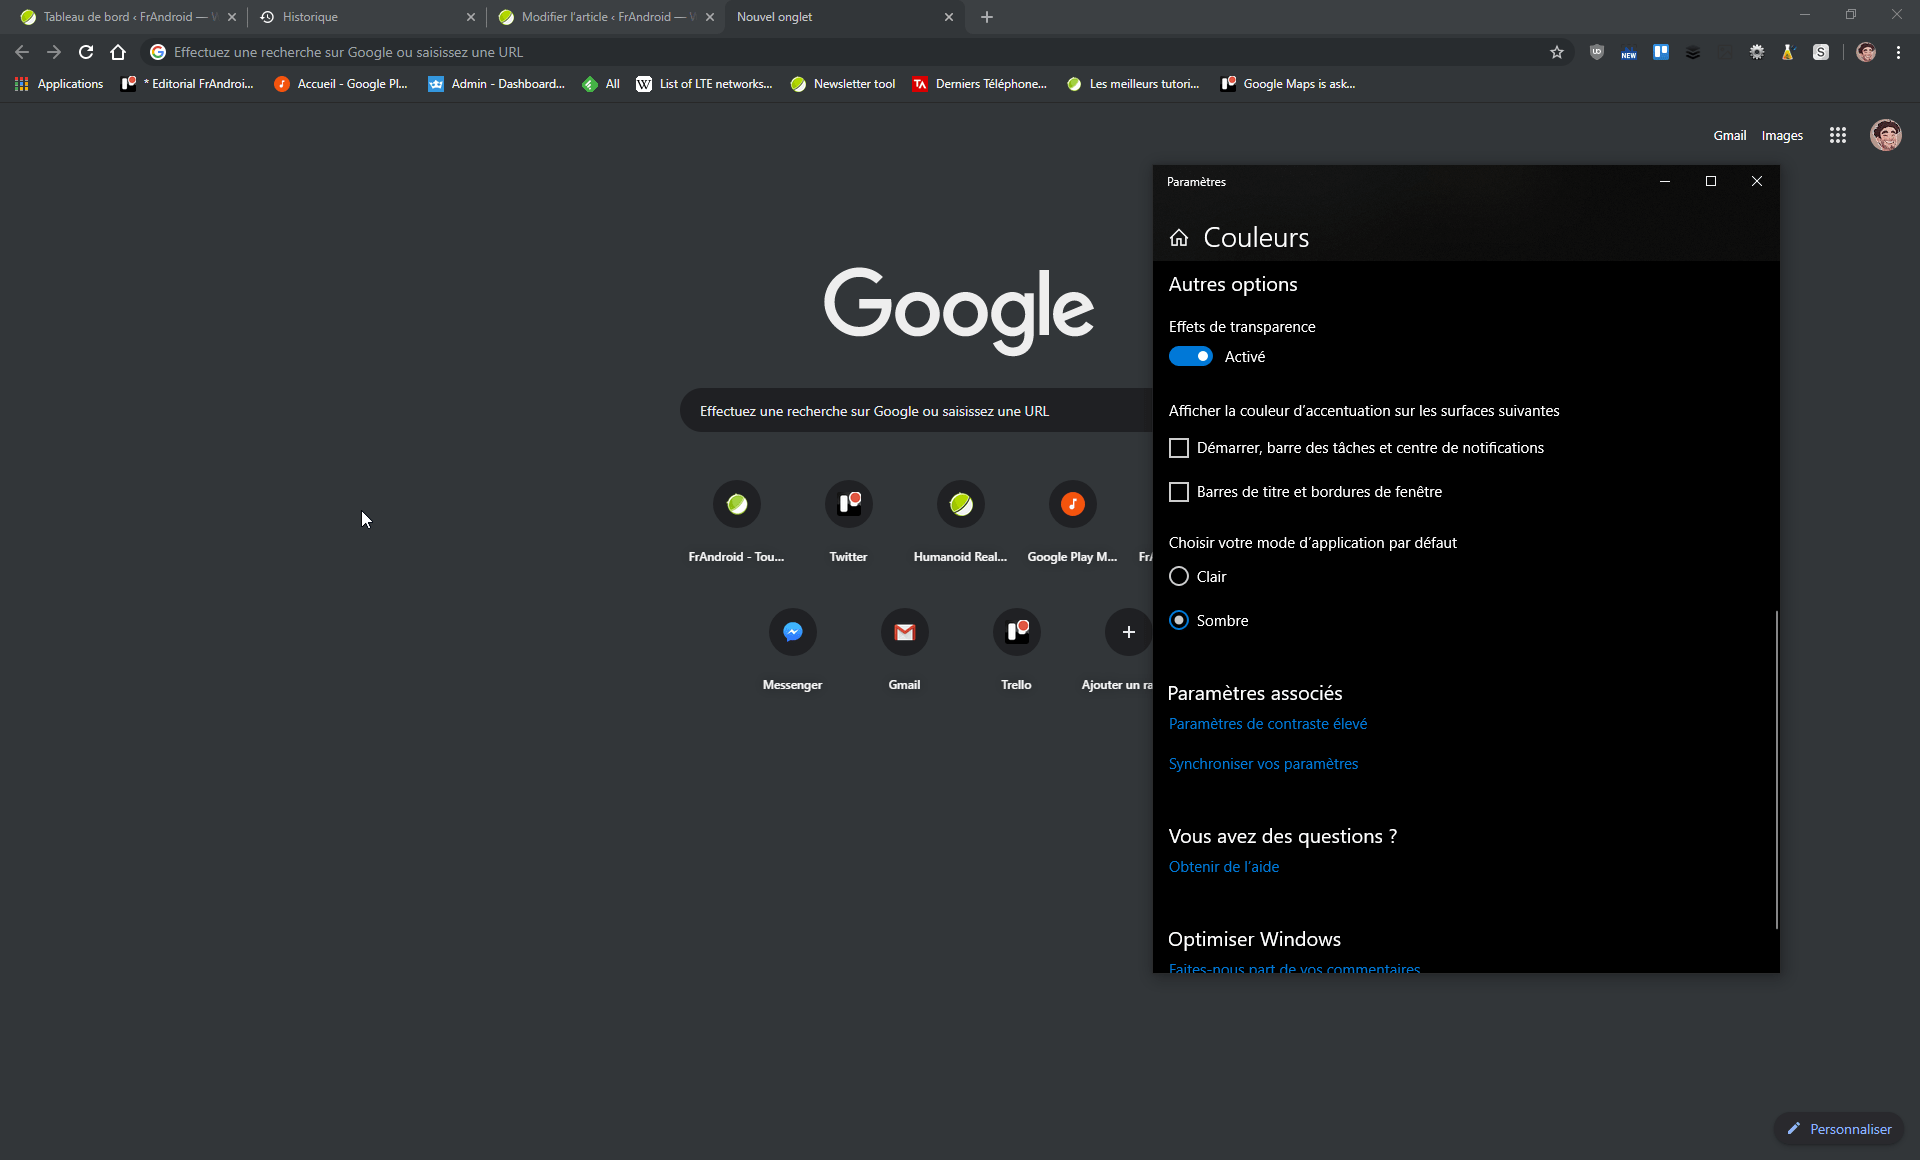Open Chrome three-dot menu
Screen dimensions: 1920x1160
pyautogui.click(x=1898, y=52)
